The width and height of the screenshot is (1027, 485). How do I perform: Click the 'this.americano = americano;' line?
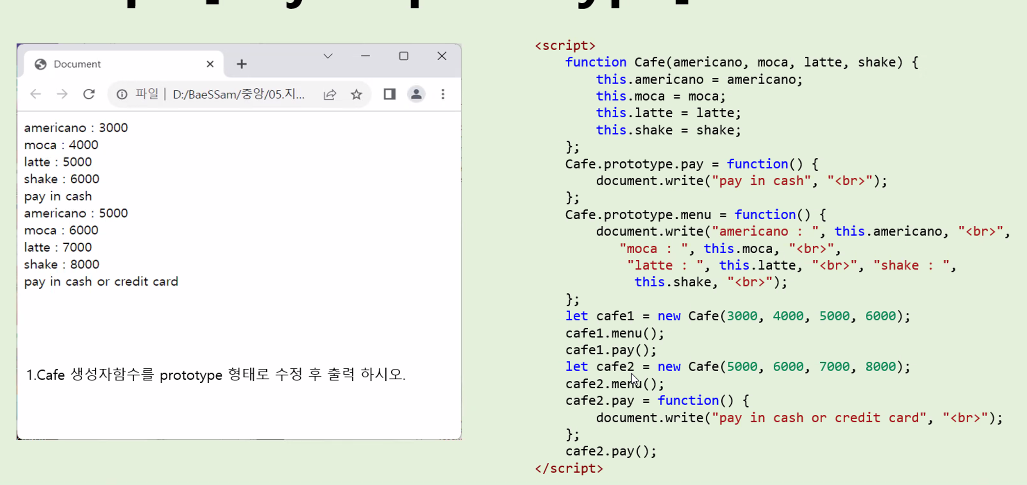coord(699,79)
